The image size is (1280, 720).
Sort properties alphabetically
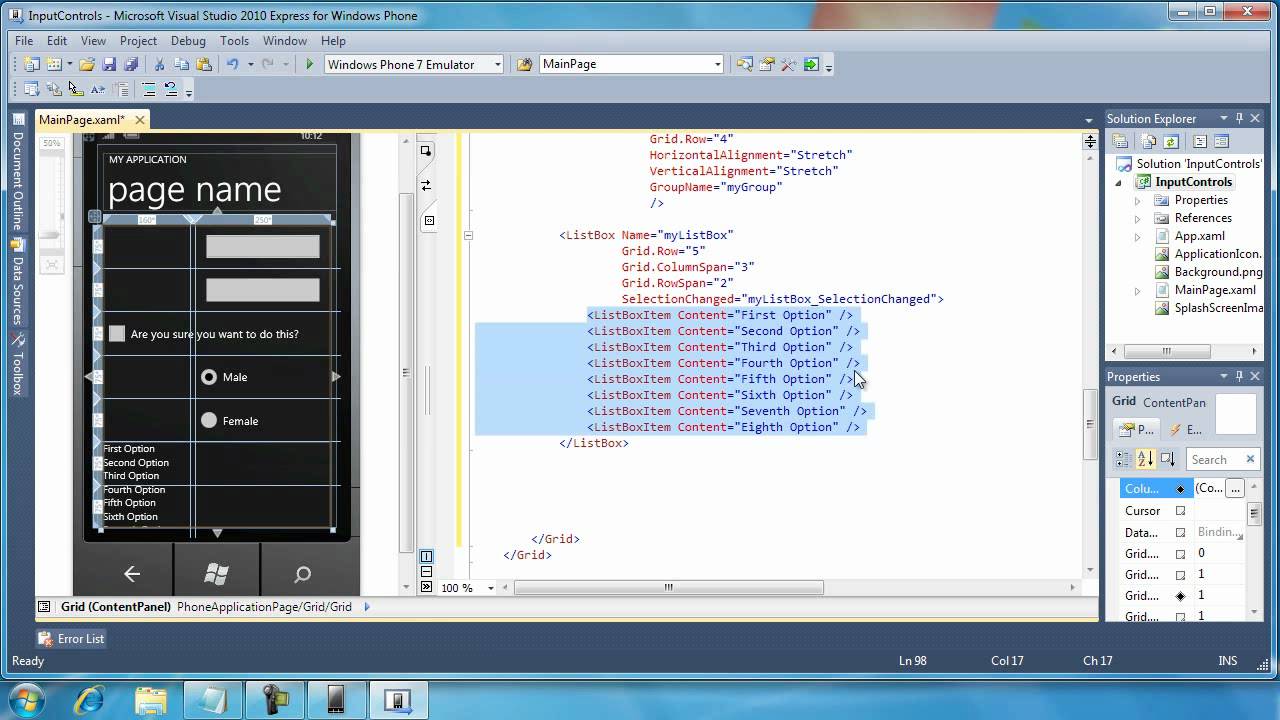(x=1145, y=459)
